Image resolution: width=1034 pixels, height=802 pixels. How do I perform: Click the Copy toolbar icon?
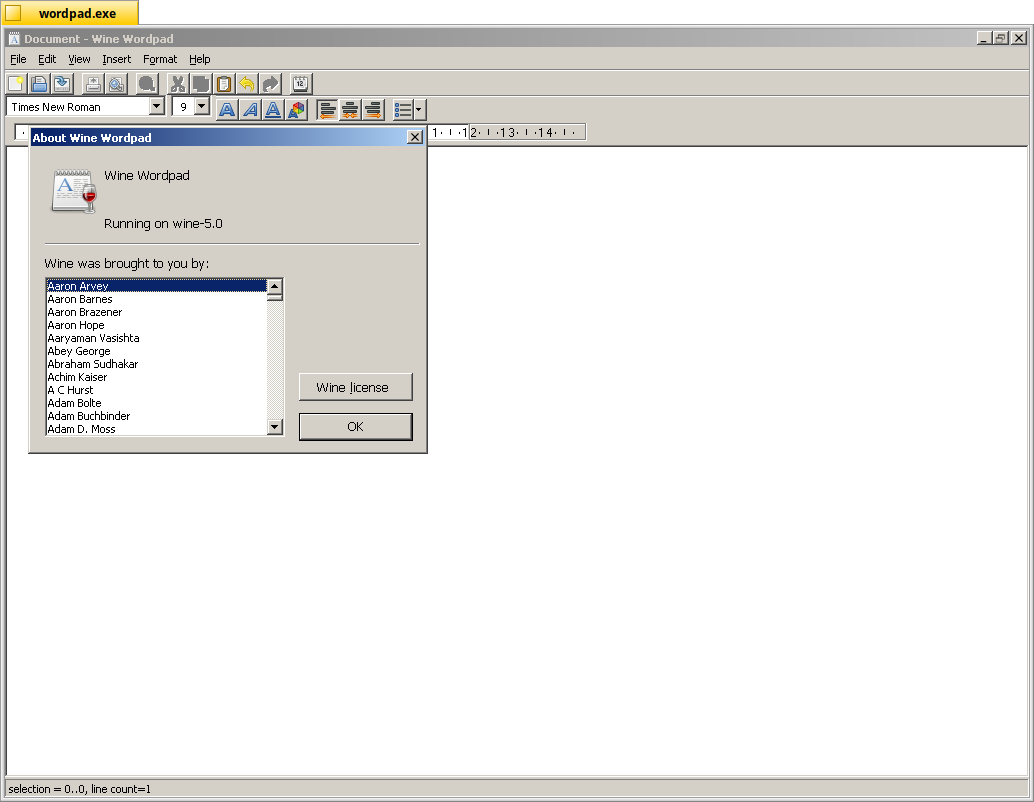[x=200, y=84]
